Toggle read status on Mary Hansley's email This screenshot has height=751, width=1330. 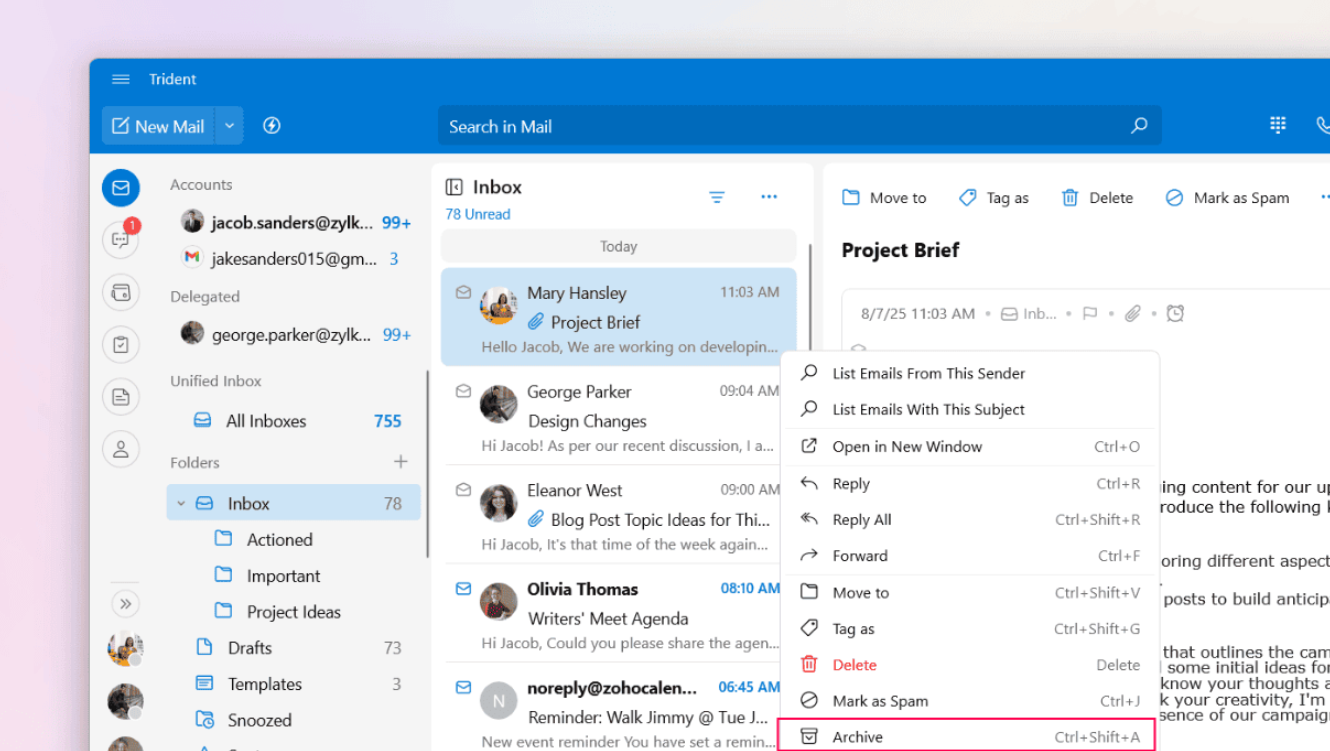coord(463,293)
